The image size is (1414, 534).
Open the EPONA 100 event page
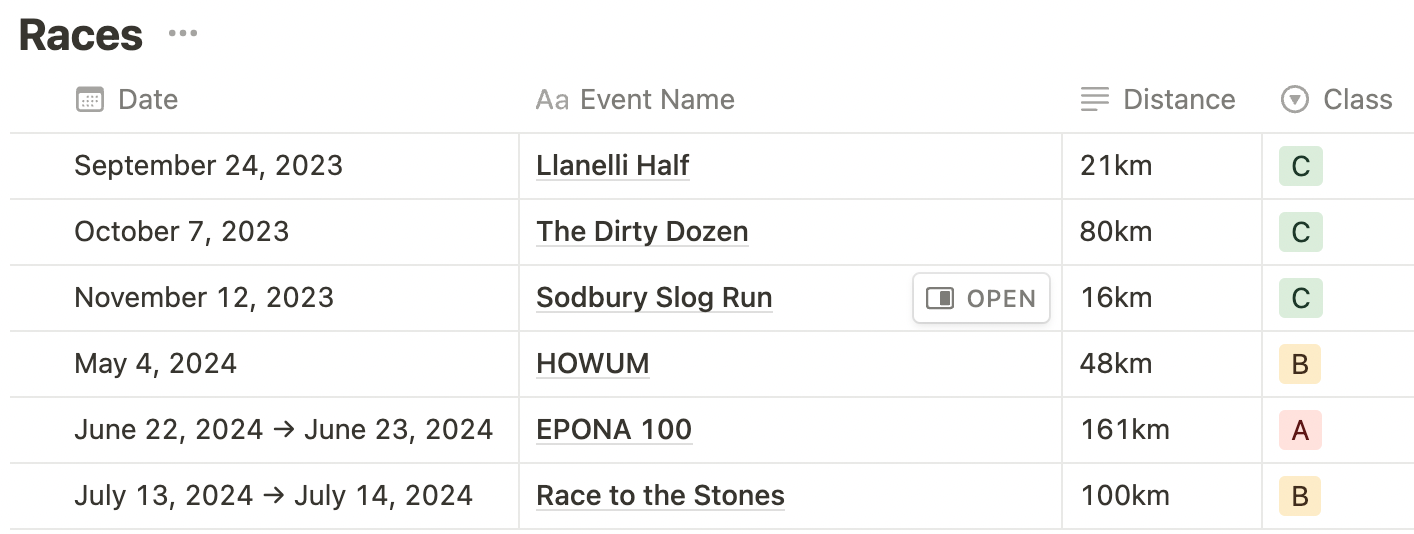coord(614,430)
